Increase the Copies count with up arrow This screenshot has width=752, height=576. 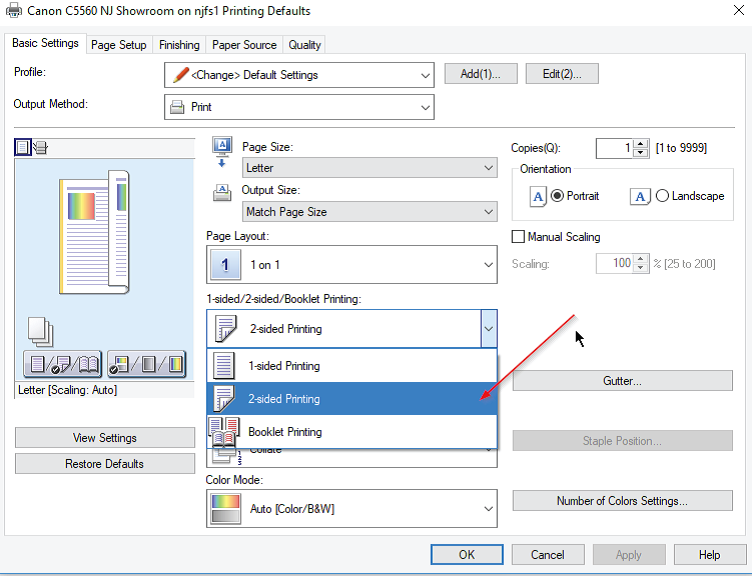tap(640, 144)
